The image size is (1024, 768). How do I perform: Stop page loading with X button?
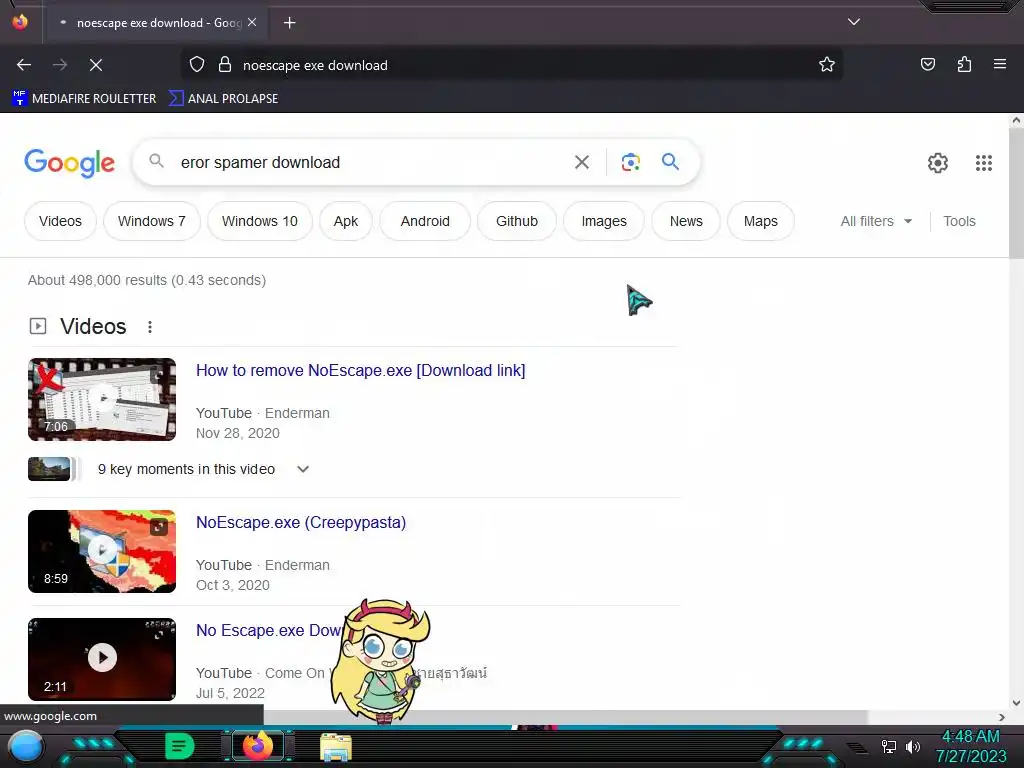pyautogui.click(x=96, y=65)
